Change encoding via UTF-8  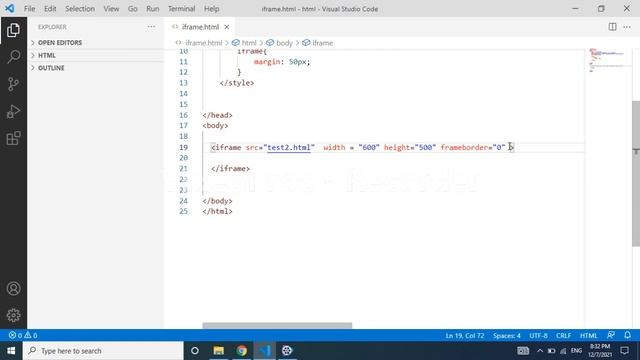point(538,335)
